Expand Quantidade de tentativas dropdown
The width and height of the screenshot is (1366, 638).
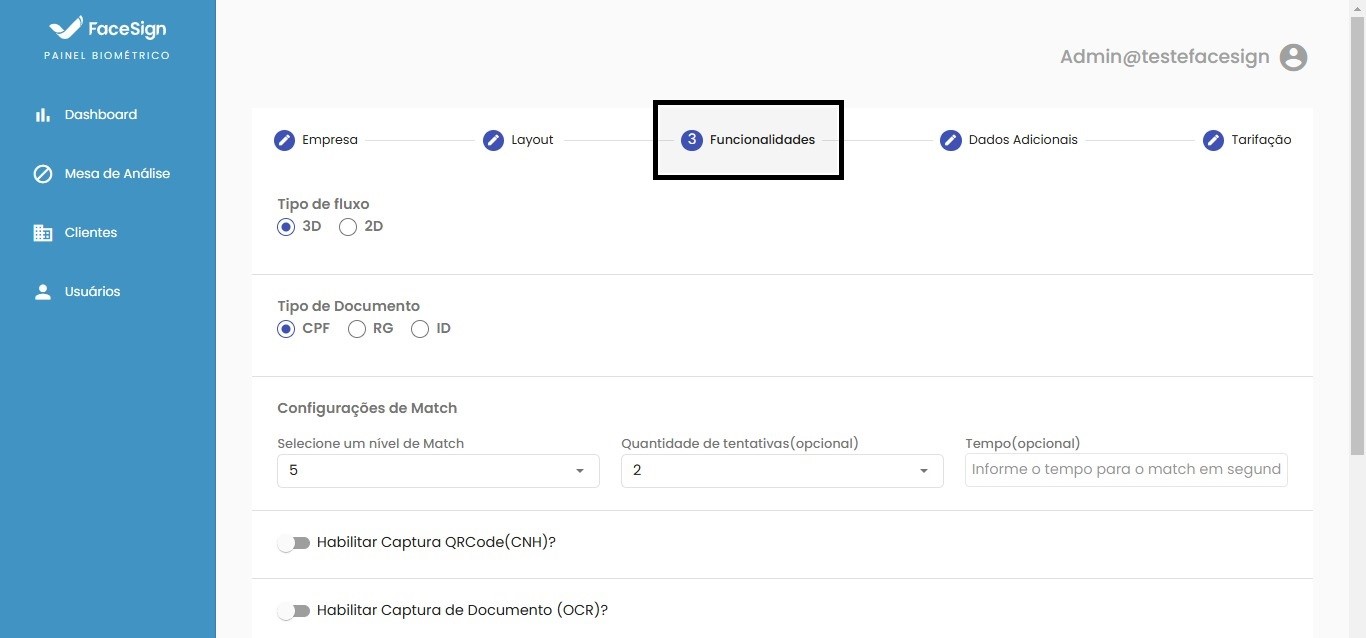click(x=782, y=471)
